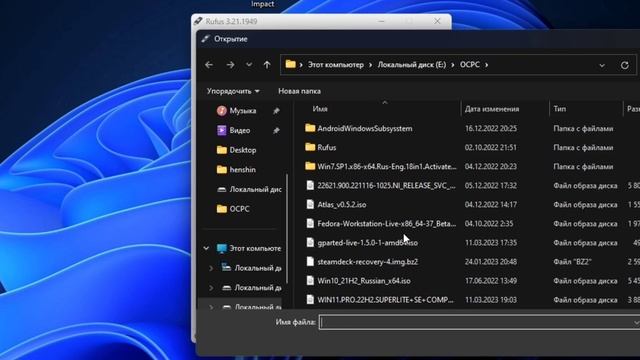This screenshot has width=640, height=360.
Task: Open Музыка in the sidebar
Action: 242,111
